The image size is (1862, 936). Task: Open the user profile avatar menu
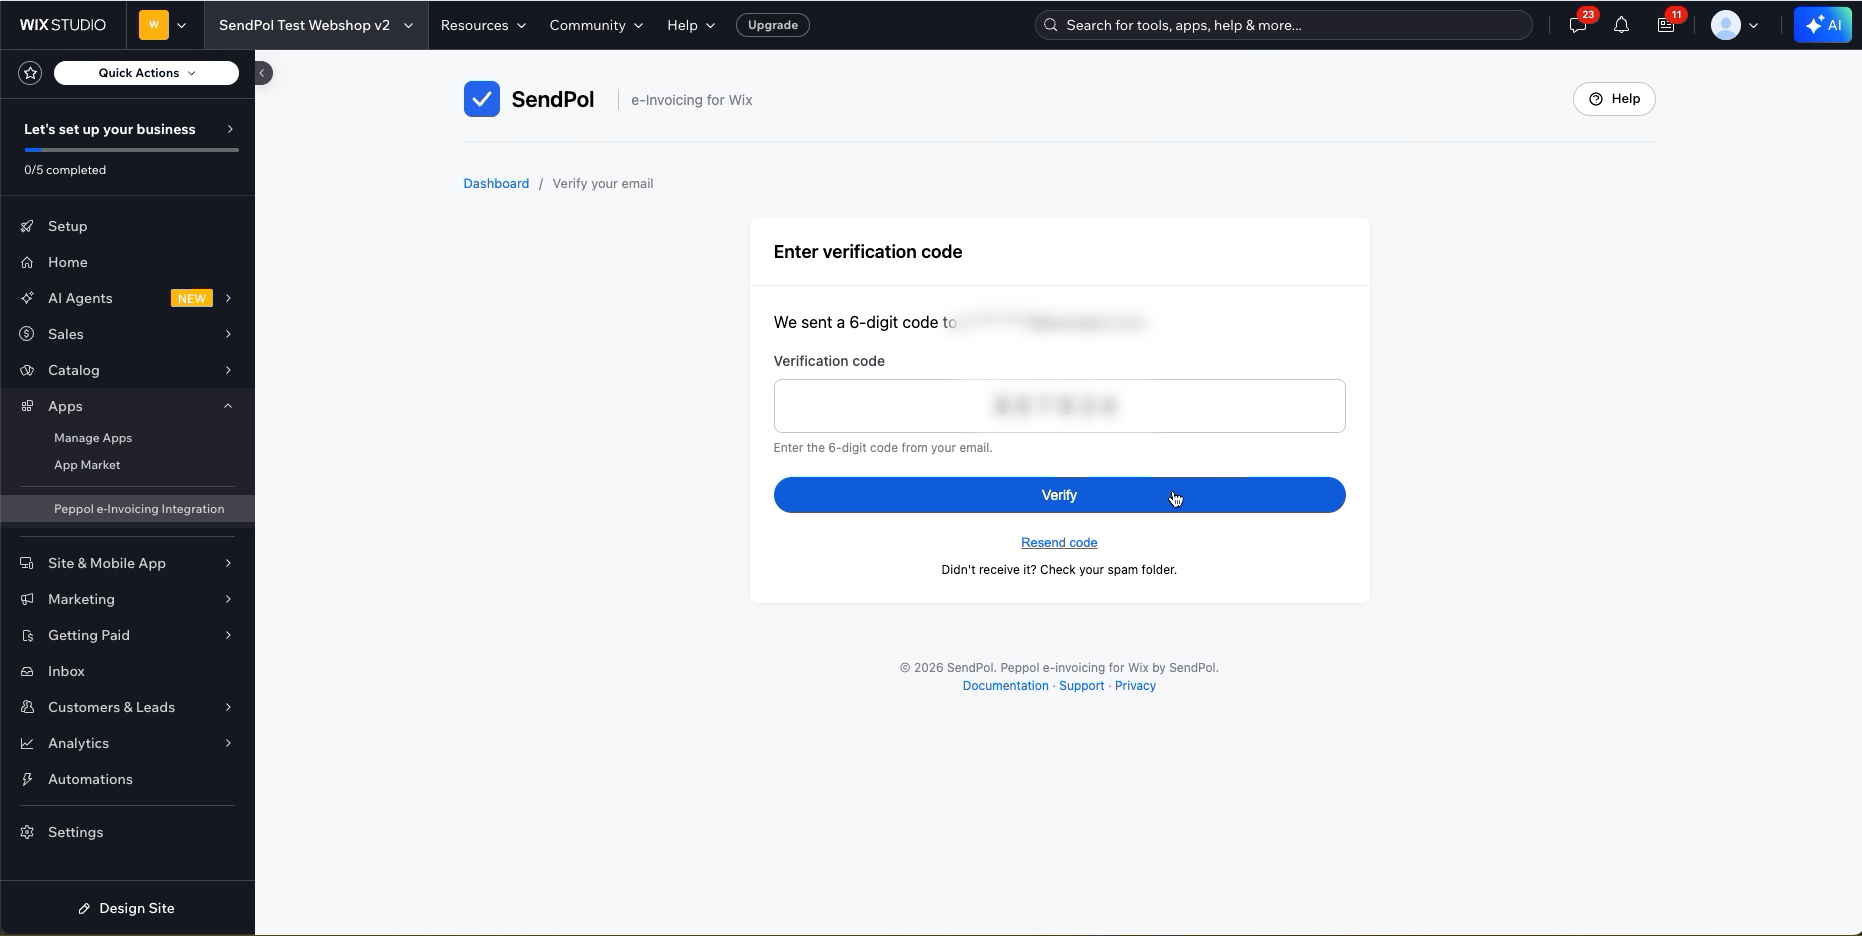pos(1735,25)
